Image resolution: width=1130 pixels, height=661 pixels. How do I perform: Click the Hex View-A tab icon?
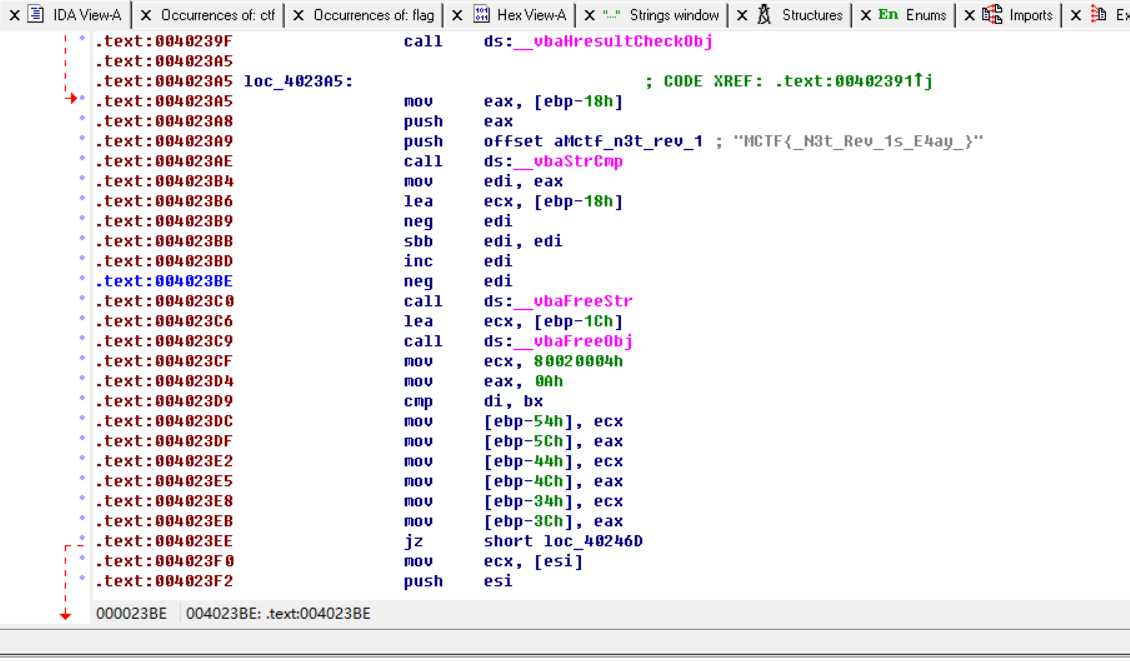pos(481,14)
